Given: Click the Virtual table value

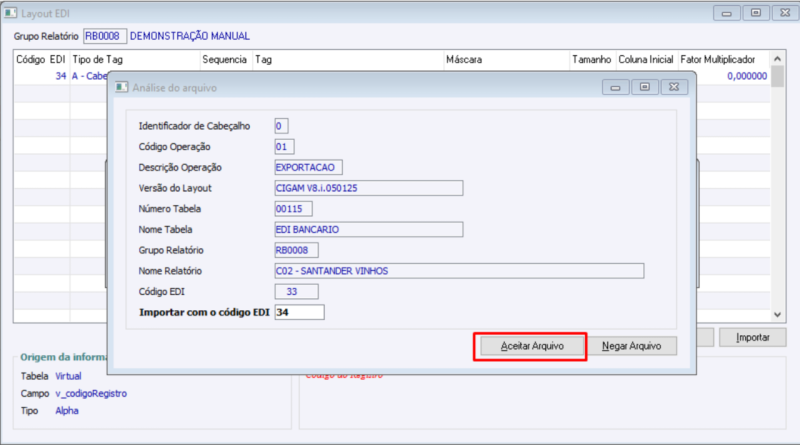Looking at the screenshot, I should (68, 376).
